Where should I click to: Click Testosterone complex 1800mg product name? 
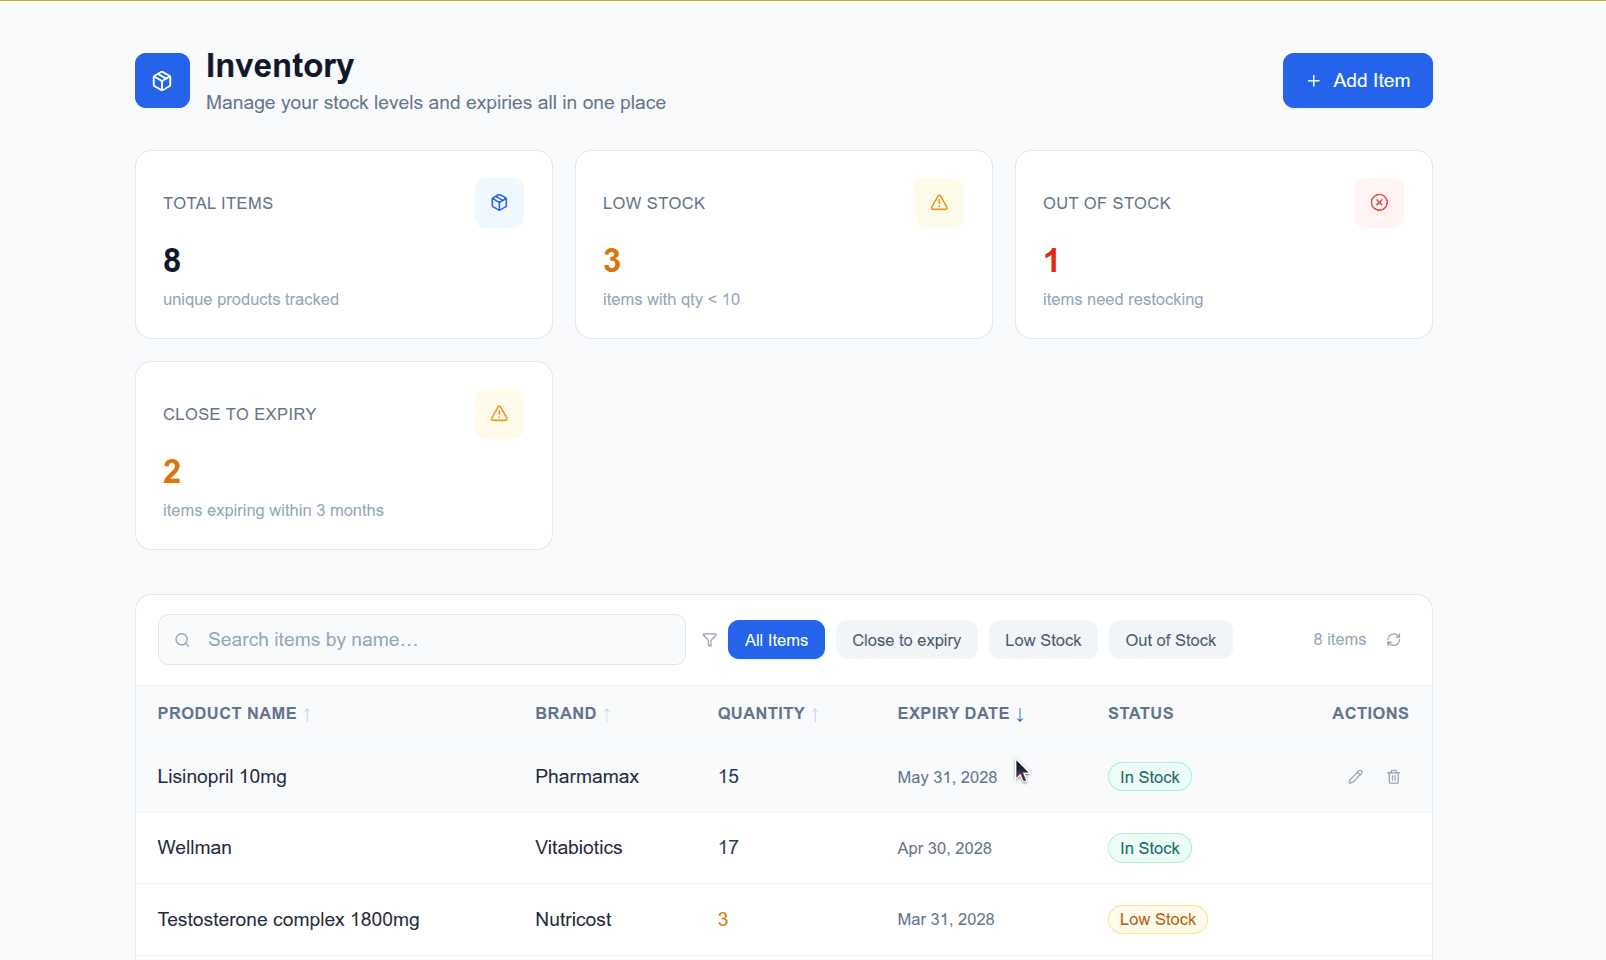(x=288, y=919)
